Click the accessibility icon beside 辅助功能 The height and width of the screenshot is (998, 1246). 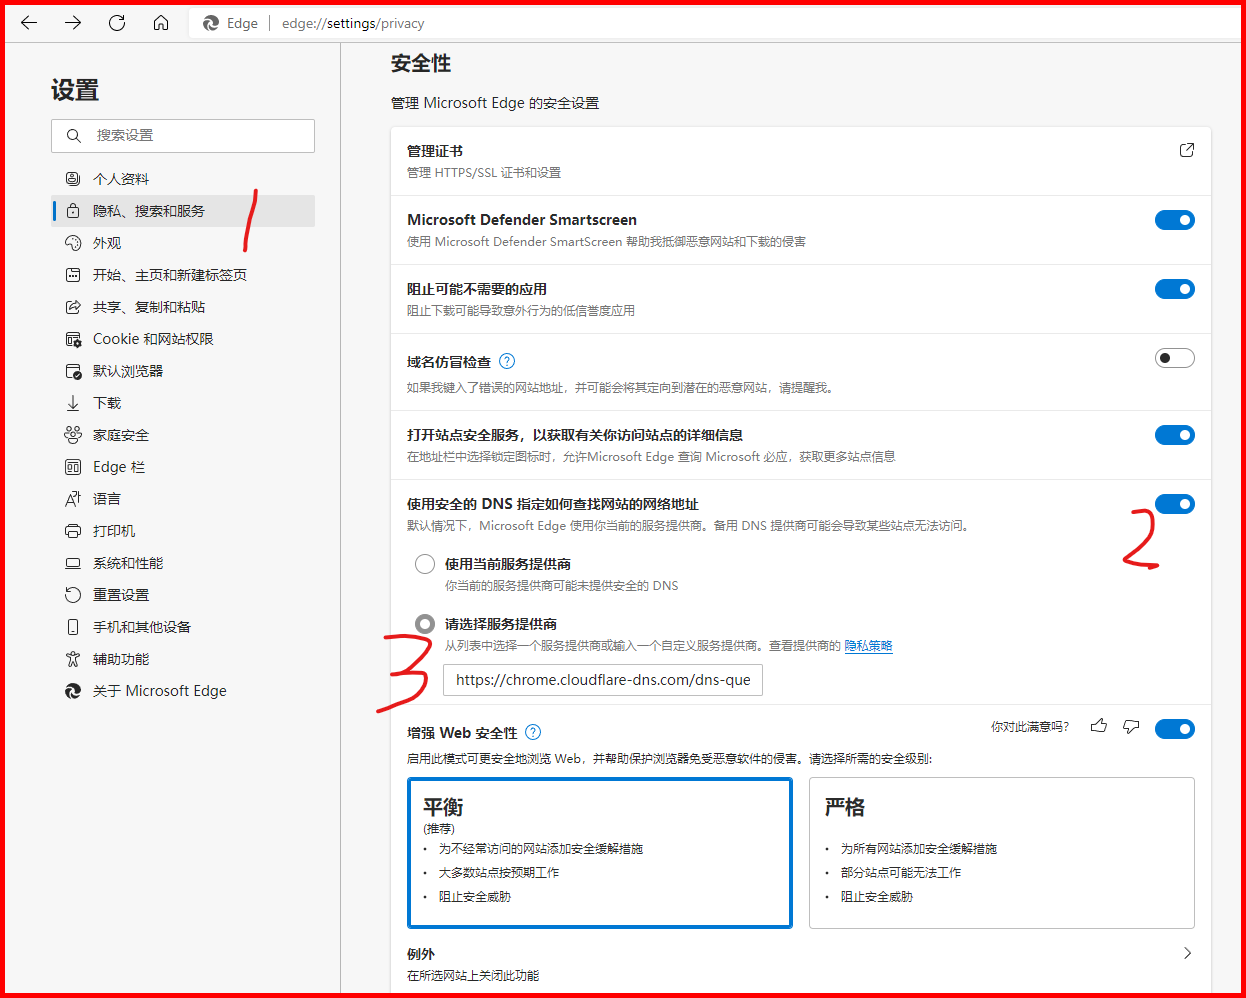coord(73,659)
